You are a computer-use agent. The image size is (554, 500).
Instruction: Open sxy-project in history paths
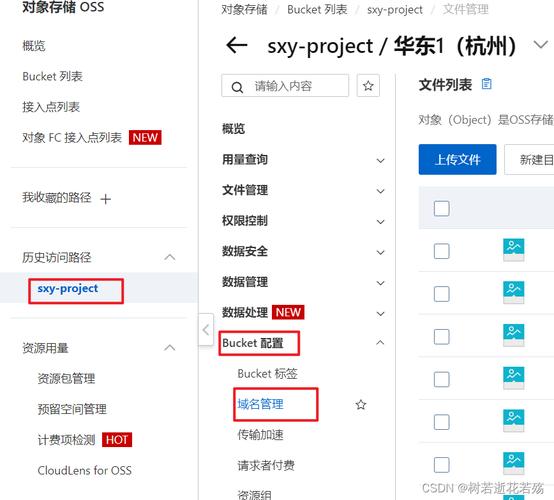click(68, 289)
